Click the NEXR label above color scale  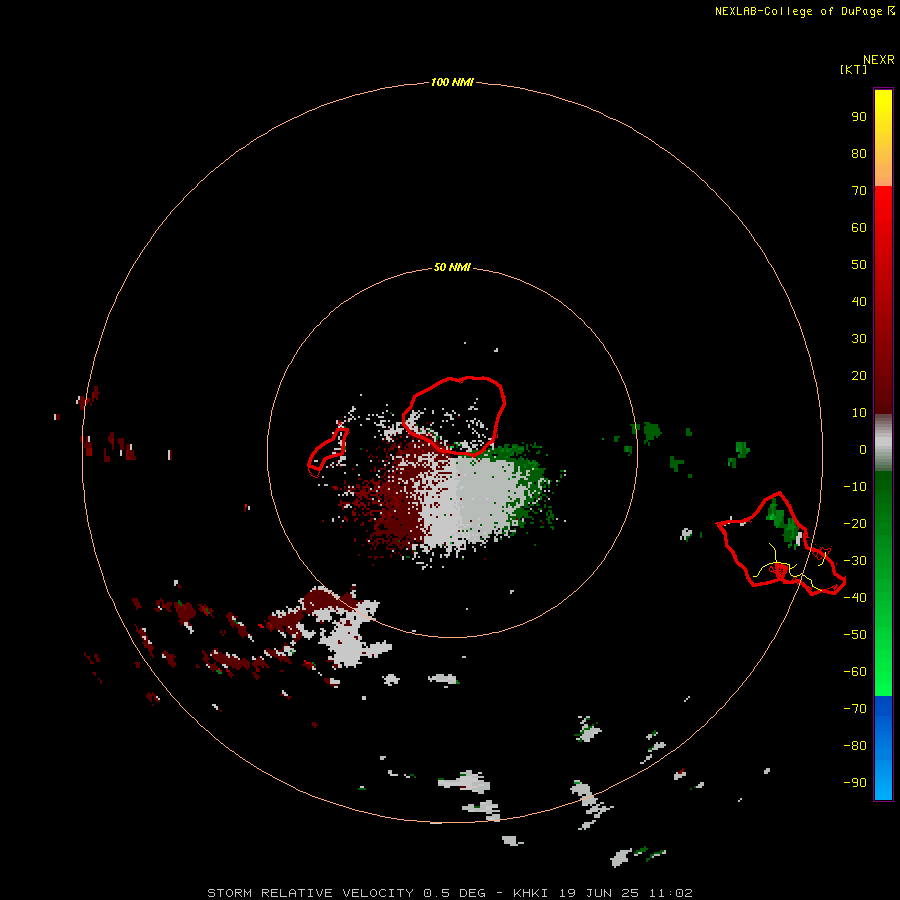(879, 60)
